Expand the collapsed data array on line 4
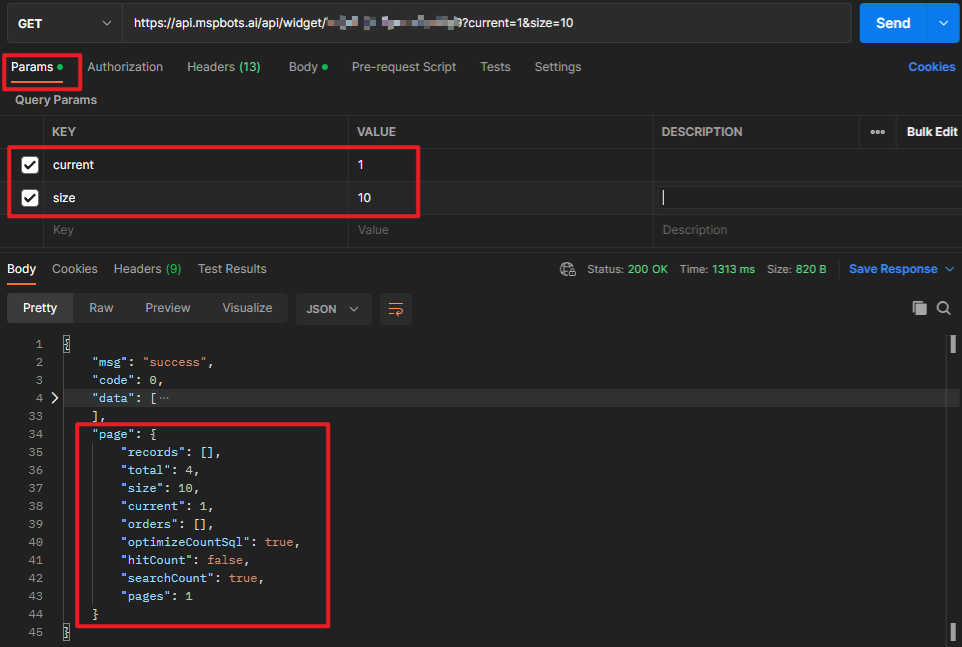This screenshot has height=647, width=962. point(54,398)
